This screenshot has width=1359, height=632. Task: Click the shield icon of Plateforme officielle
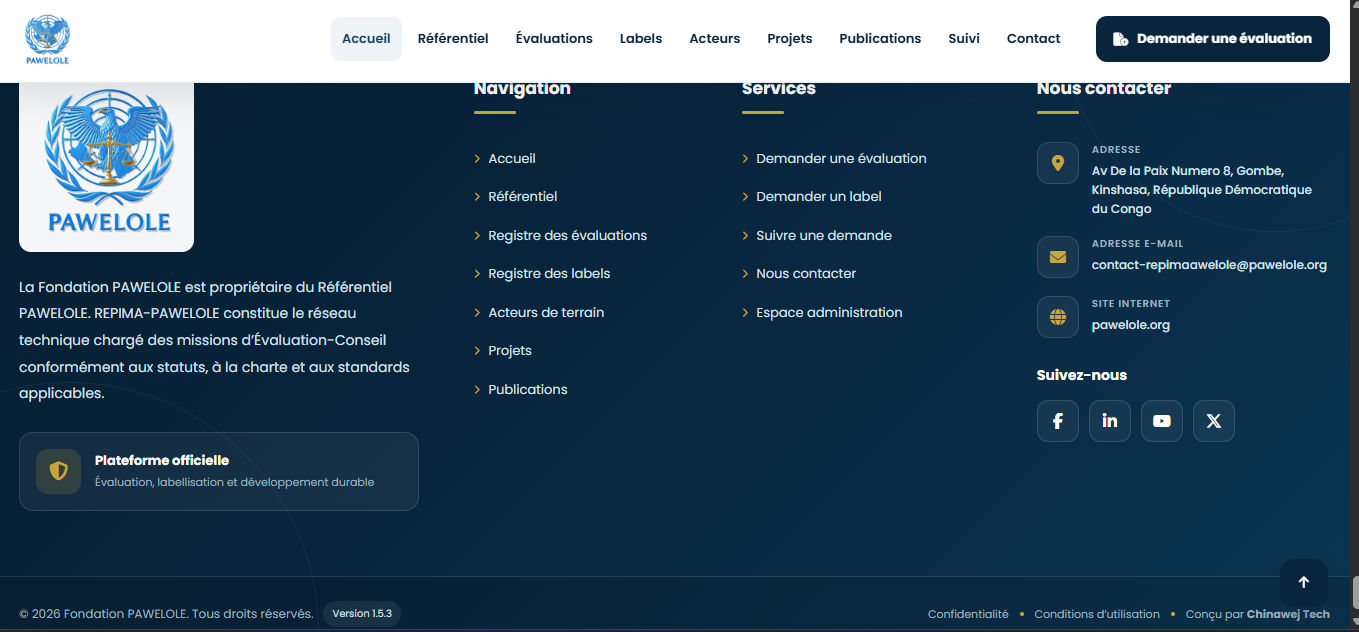point(59,471)
